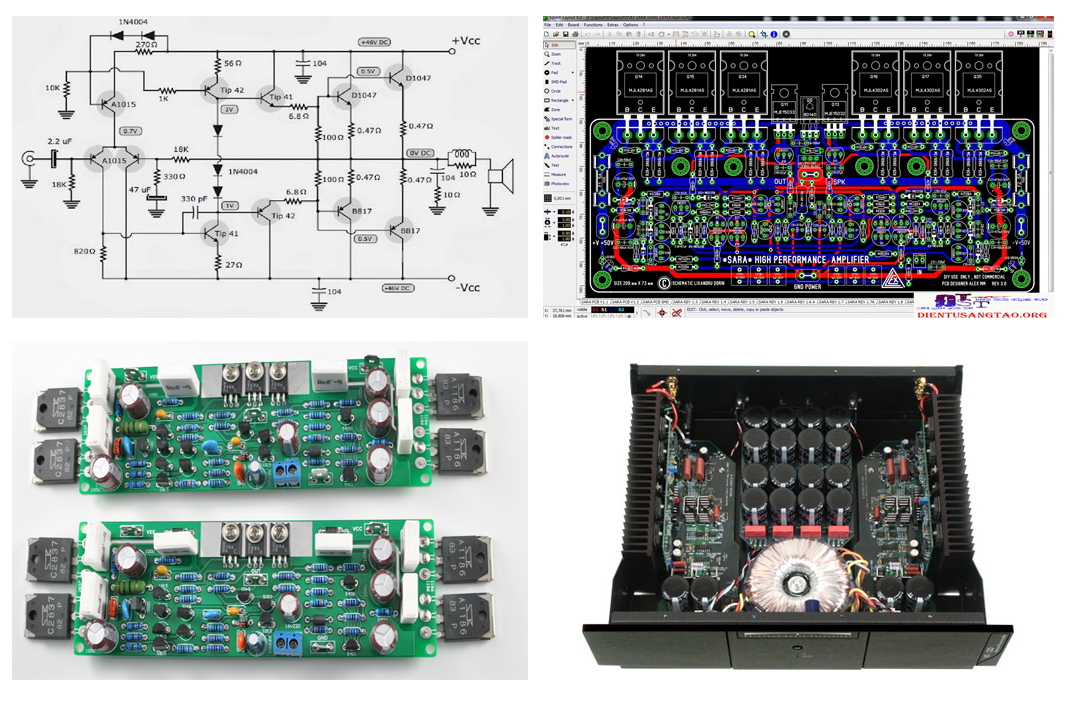Switch to the SARA PCB SMD tab

(x=654, y=301)
